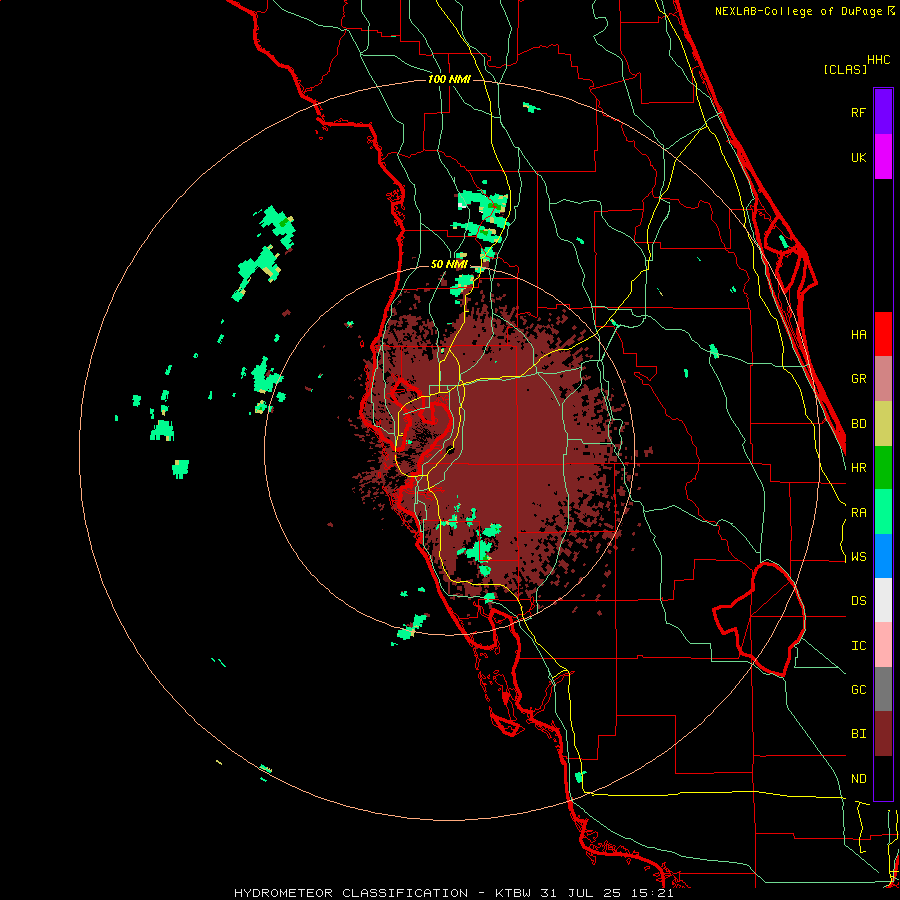Click the "GR" legend label
Image resolution: width=900 pixels, height=900 pixels.
pyautogui.click(x=859, y=379)
